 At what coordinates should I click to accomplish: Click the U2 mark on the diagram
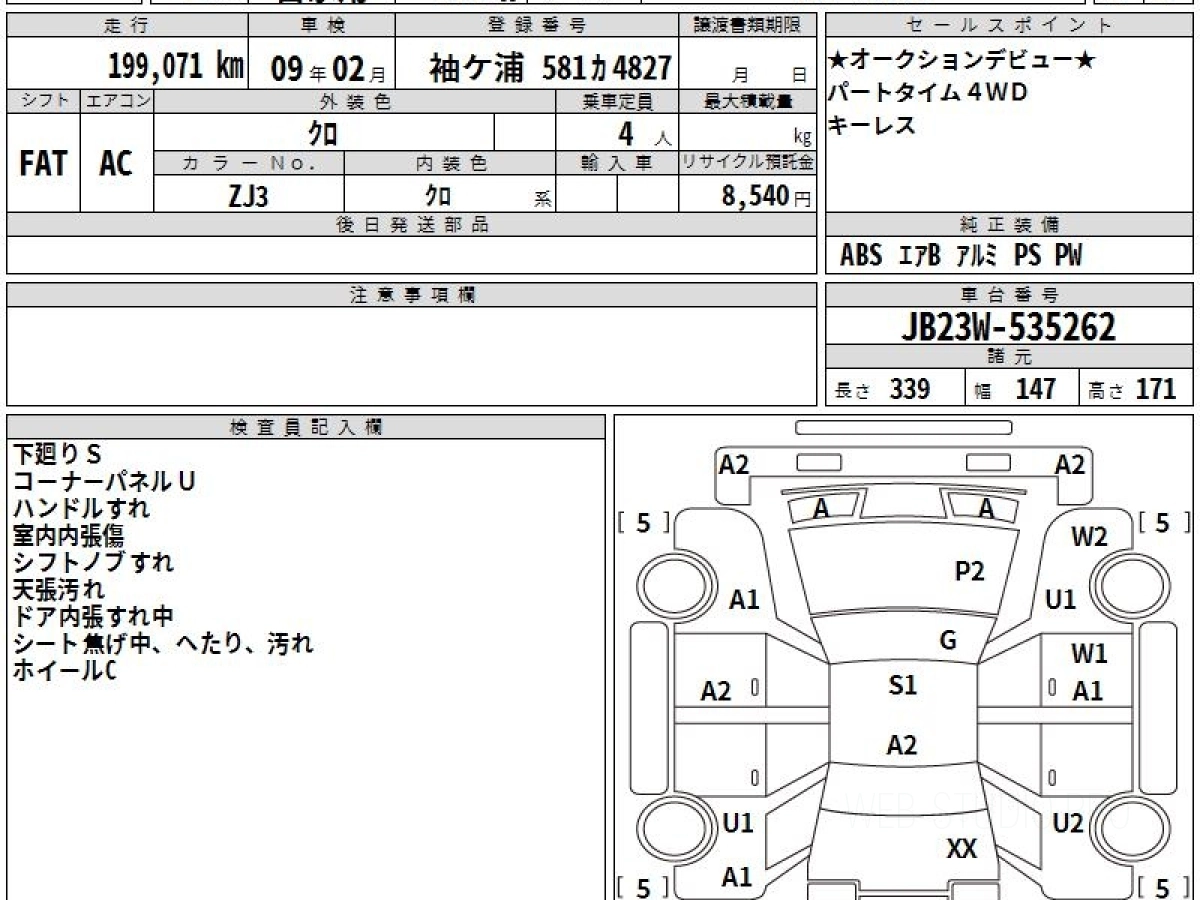tap(1068, 823)
